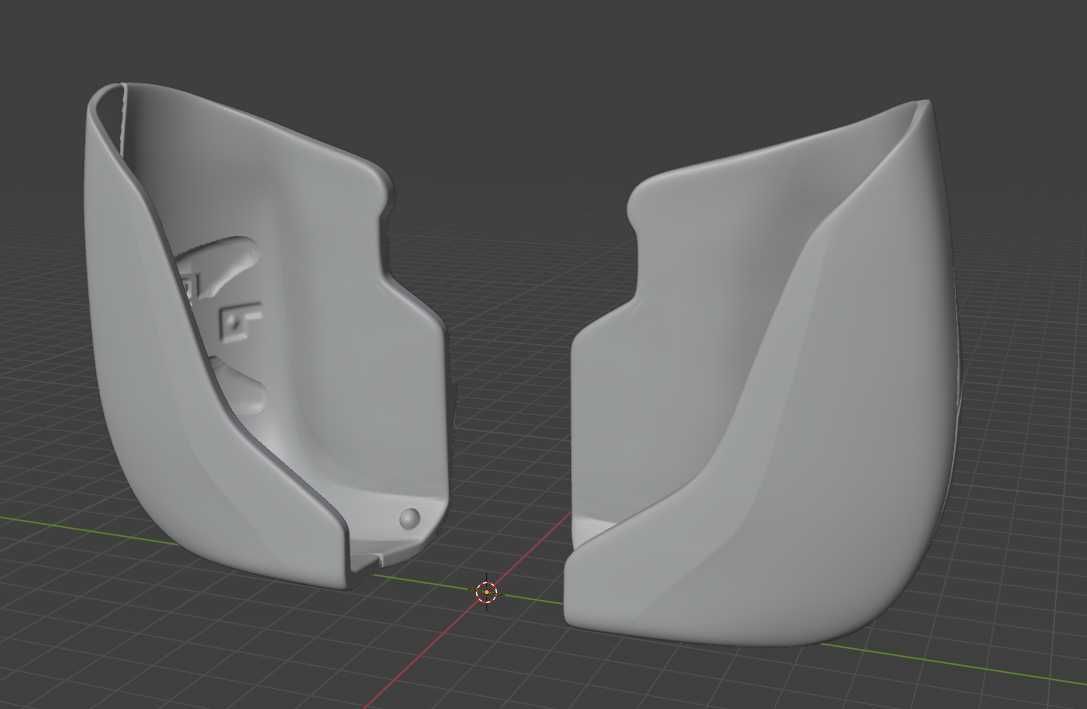The width and height of the screenshot is (1087, 709).
Task: Click the 3D cursor at the origin
Action: (486, 592)
